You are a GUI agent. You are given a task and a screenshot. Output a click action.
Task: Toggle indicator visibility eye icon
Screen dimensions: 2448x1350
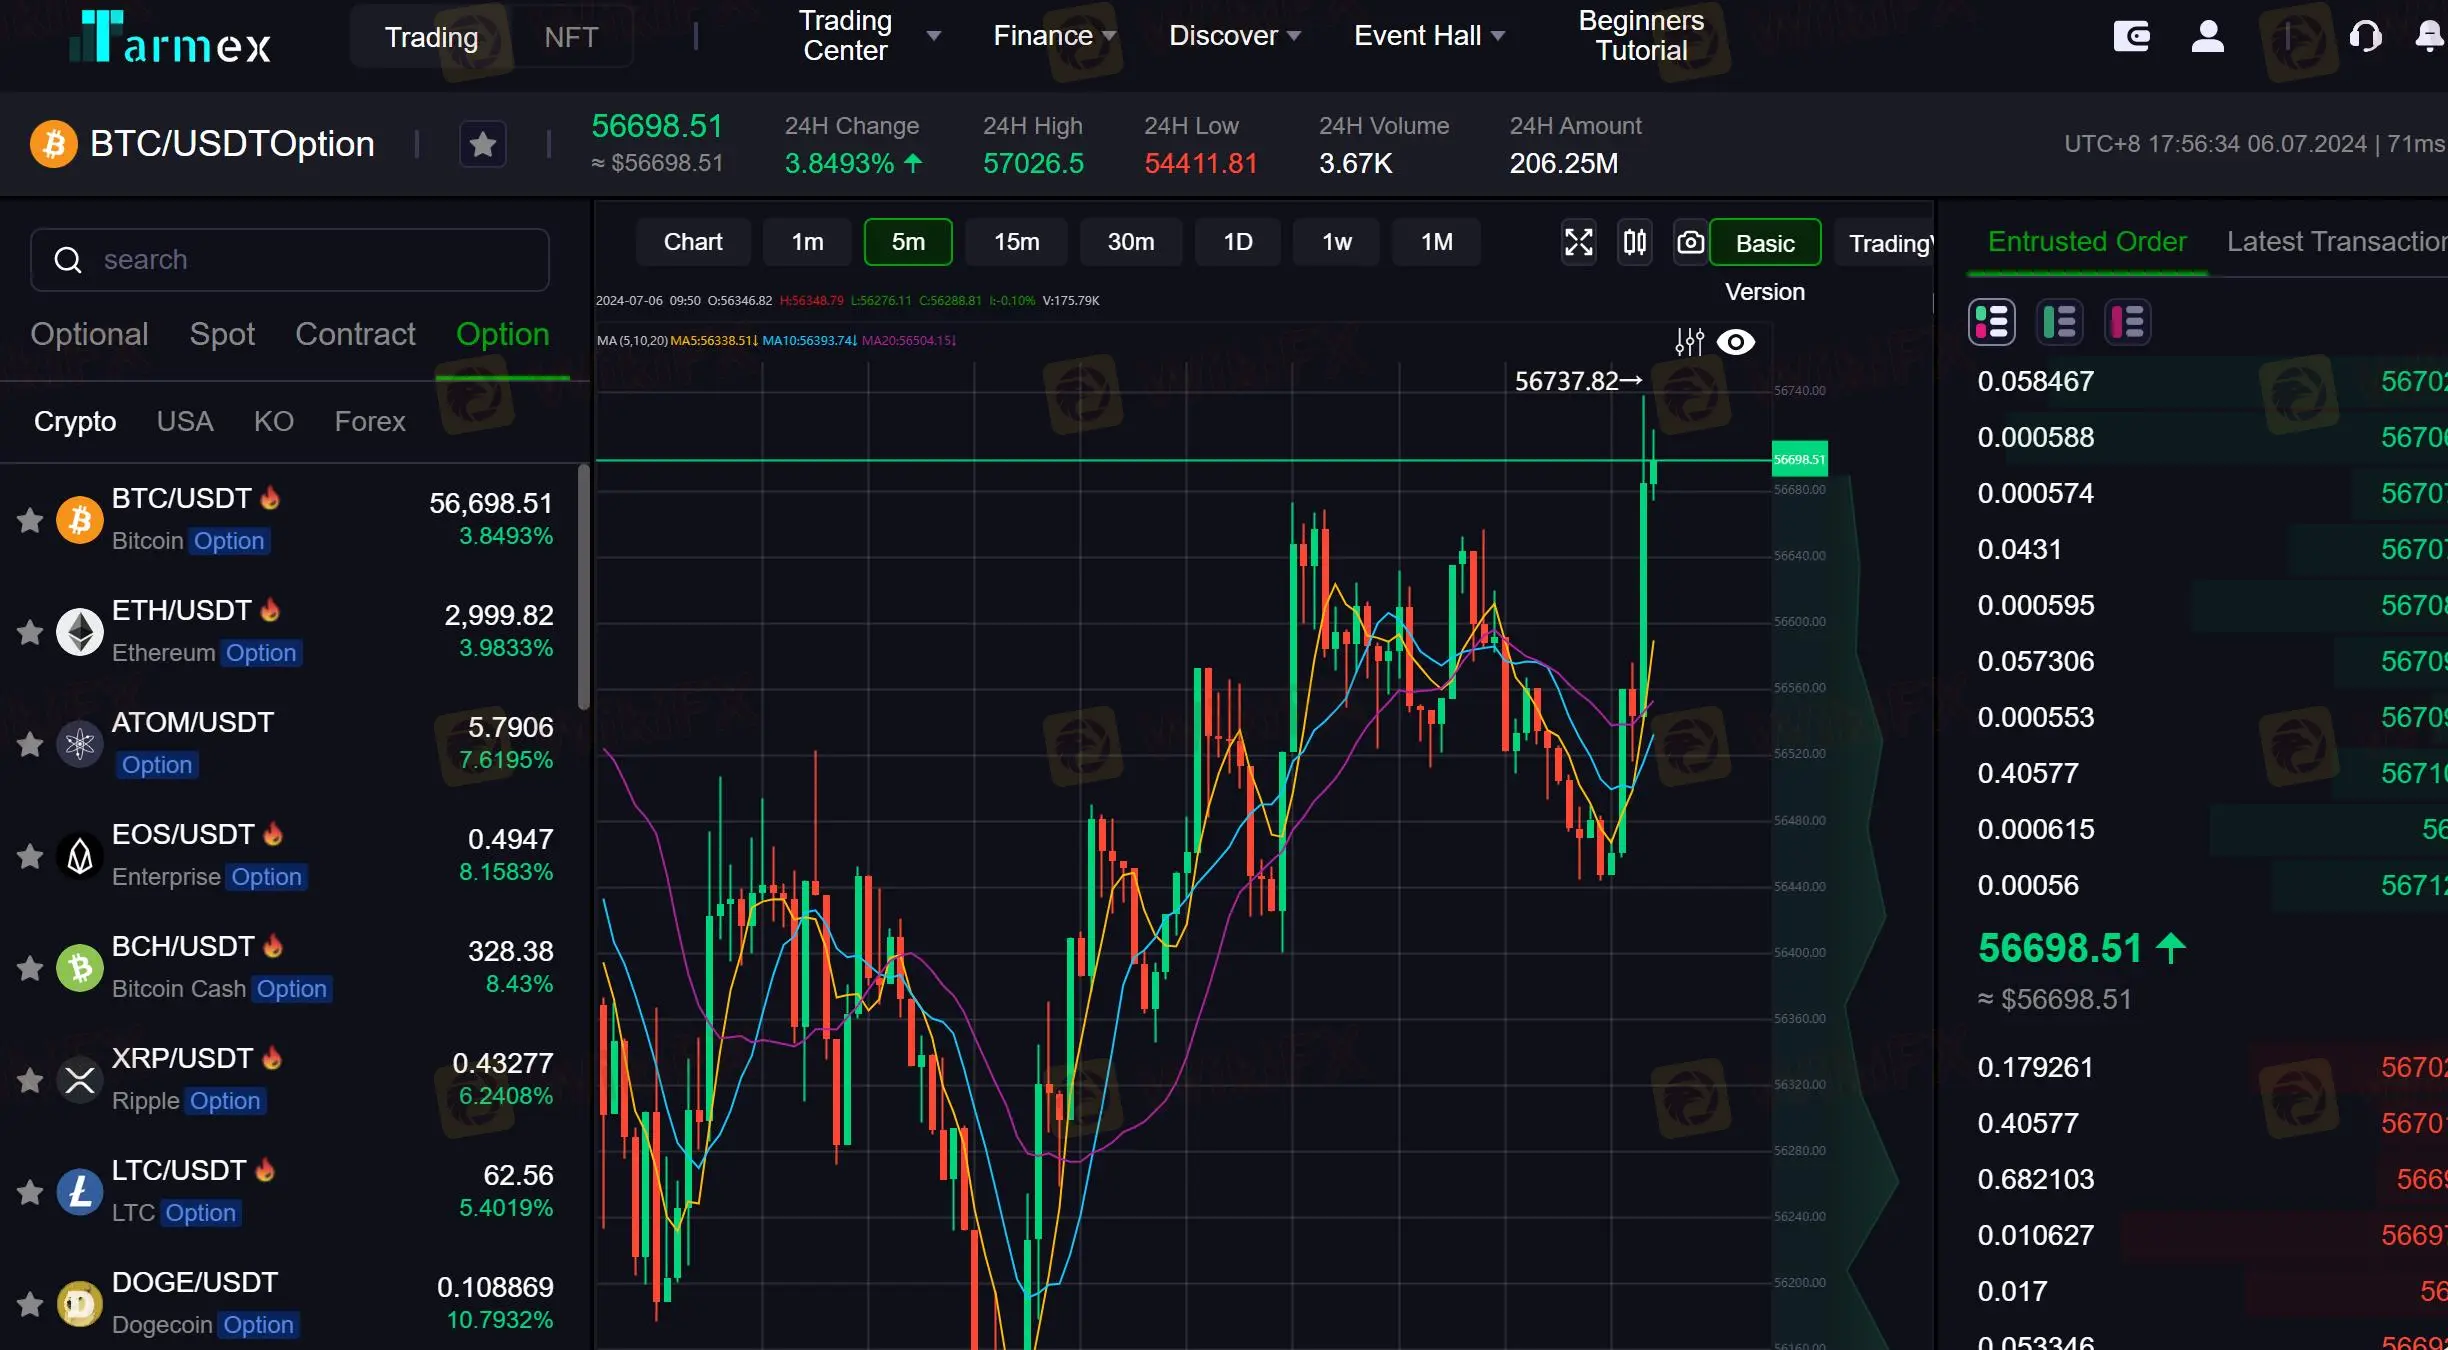[1736, 342]
